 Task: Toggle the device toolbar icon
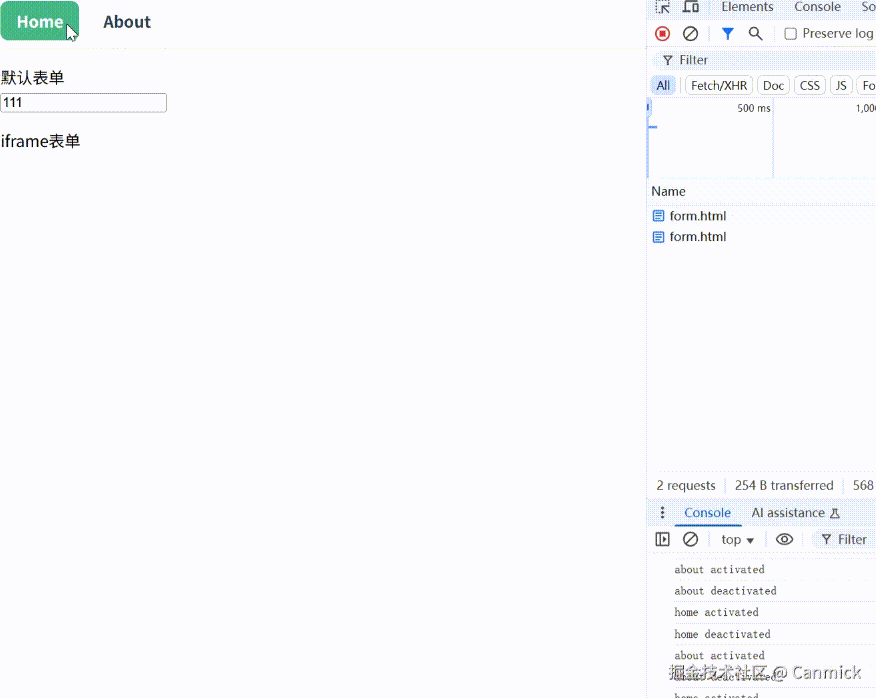[x=691, y=7]
